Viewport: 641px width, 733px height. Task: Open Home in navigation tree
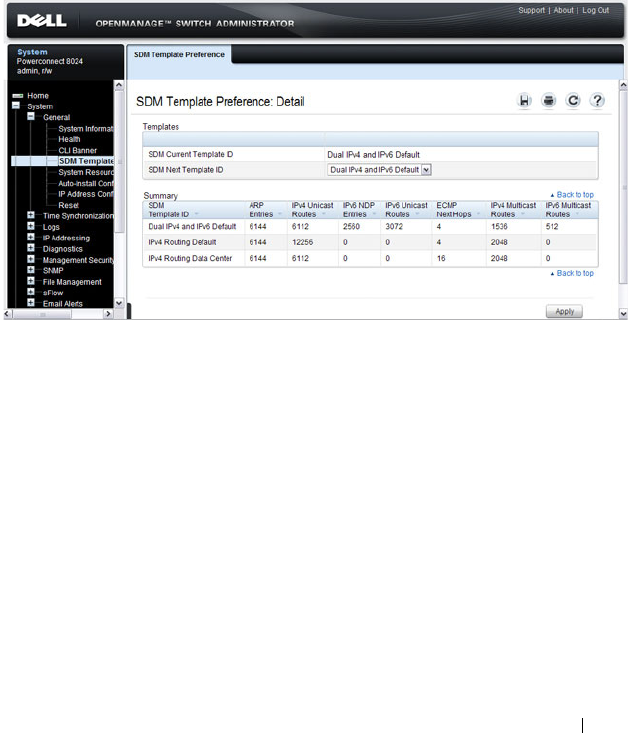coord(38,96)
